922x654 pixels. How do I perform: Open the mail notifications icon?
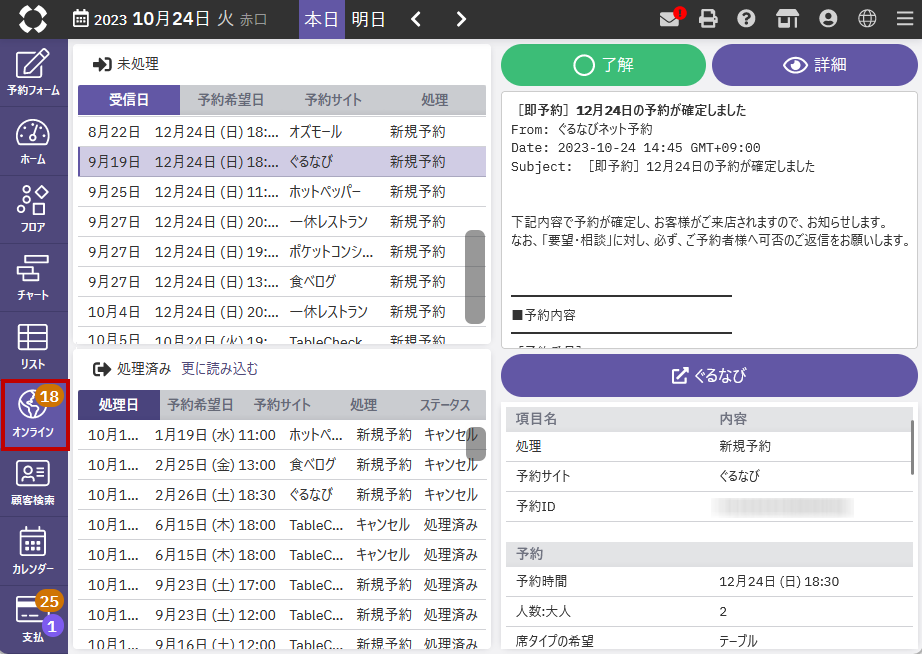(671, 19)
